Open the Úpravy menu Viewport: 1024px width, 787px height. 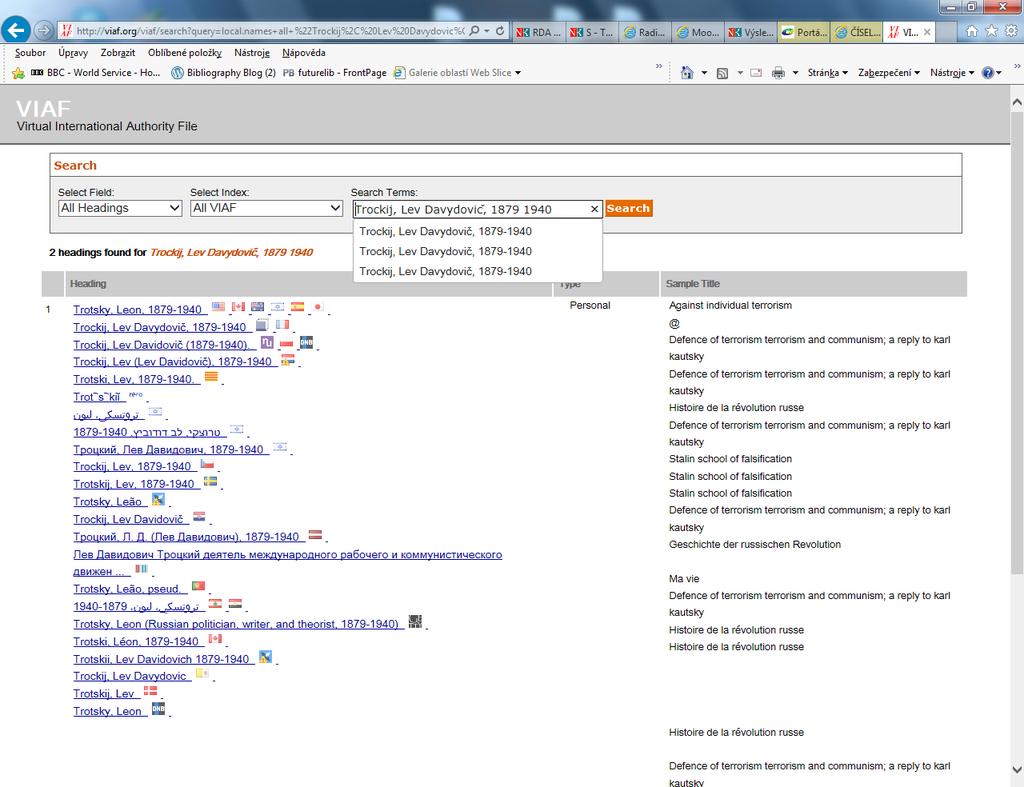click(x=73, y=53)
